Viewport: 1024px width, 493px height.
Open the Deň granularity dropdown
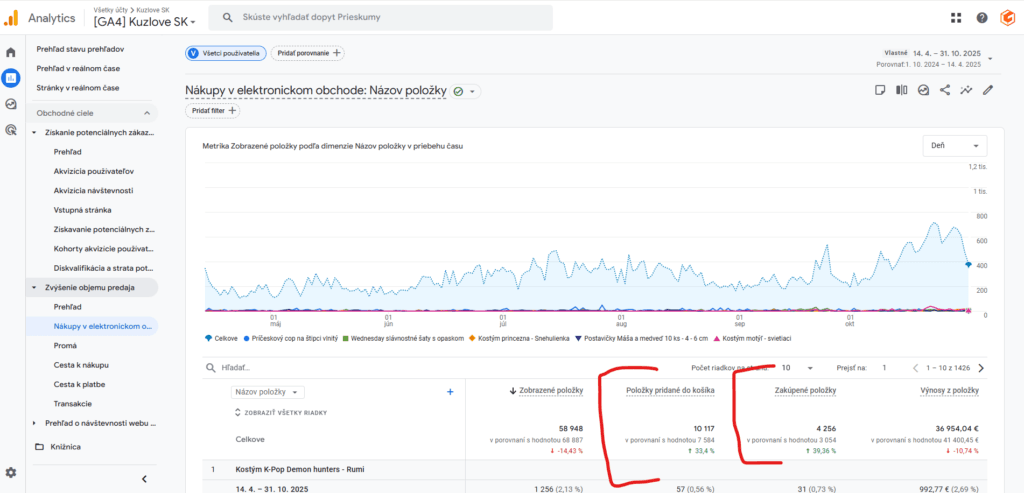955,146
